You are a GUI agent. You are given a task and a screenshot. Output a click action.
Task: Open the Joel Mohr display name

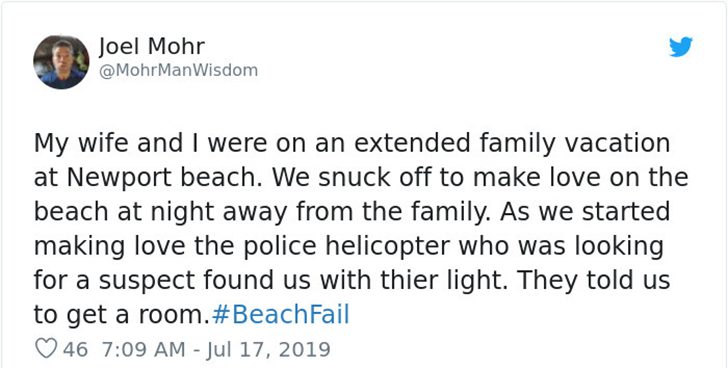[151, 46]
